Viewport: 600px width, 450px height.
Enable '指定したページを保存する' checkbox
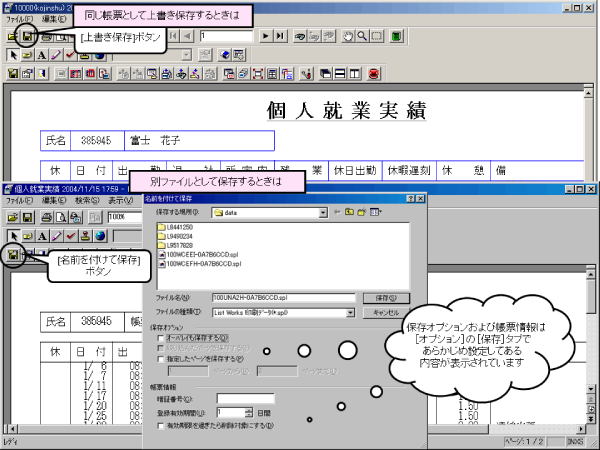161,359
